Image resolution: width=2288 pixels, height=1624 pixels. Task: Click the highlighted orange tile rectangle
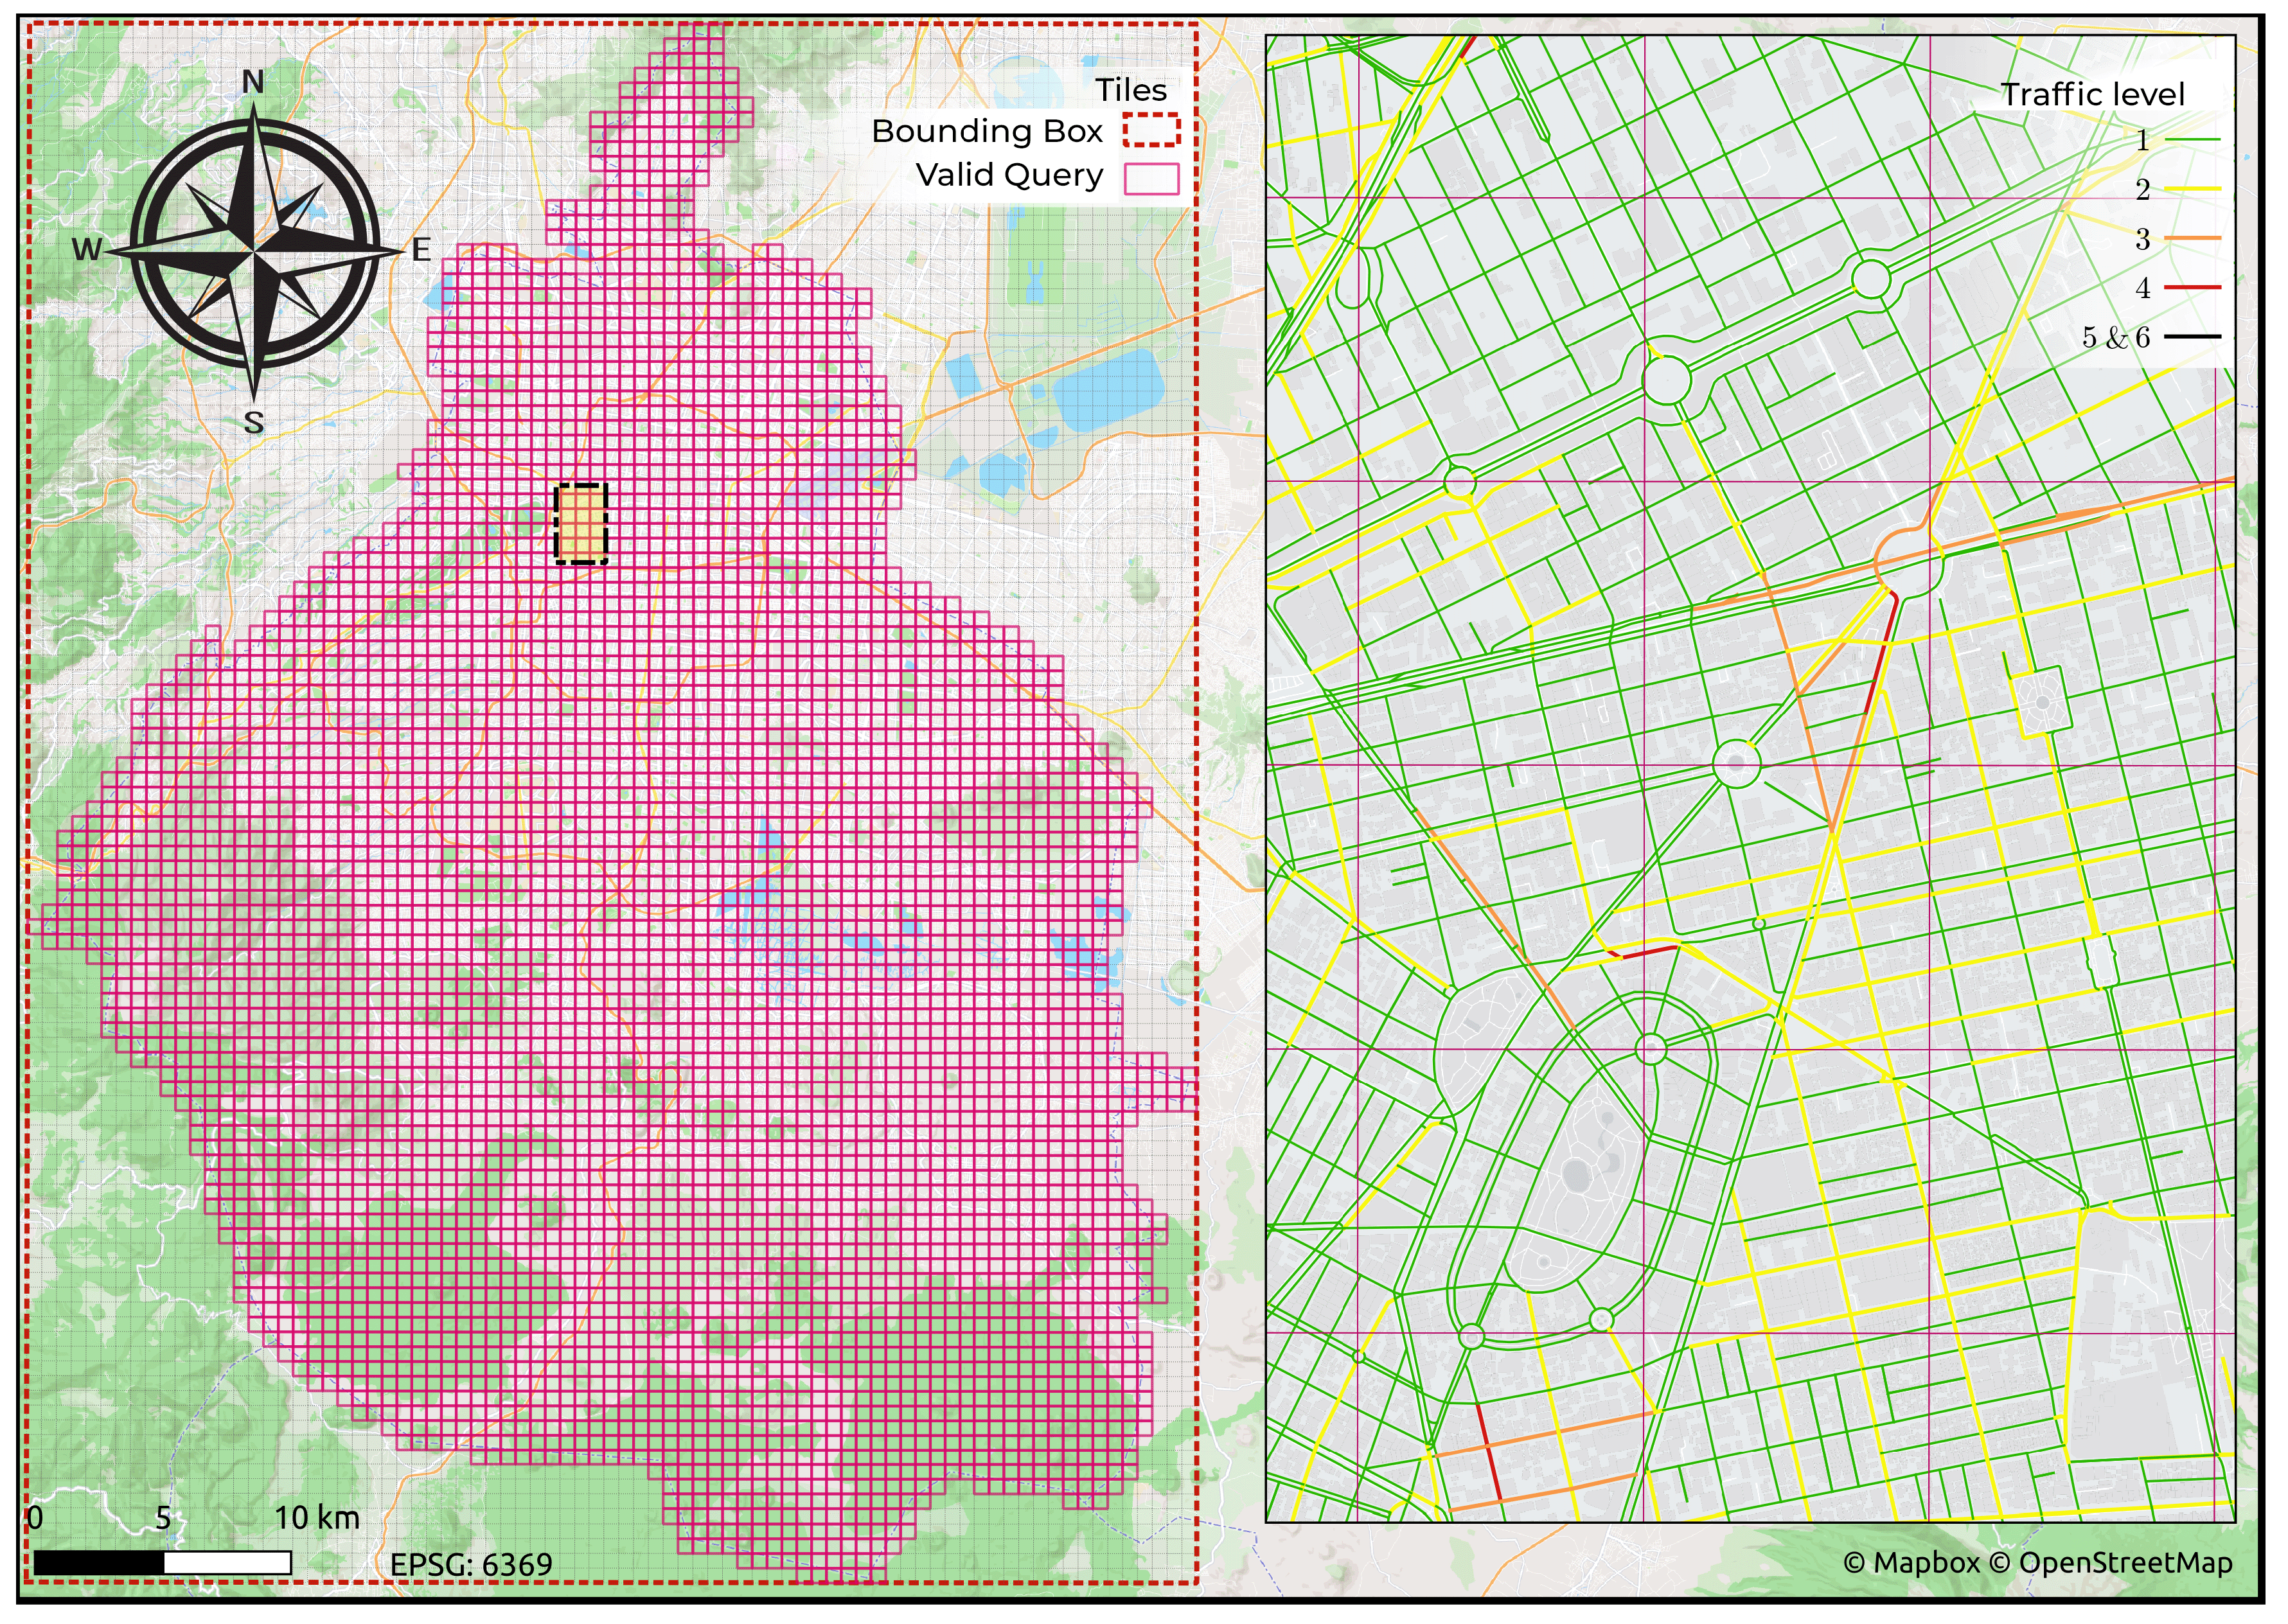coord(581,524)
